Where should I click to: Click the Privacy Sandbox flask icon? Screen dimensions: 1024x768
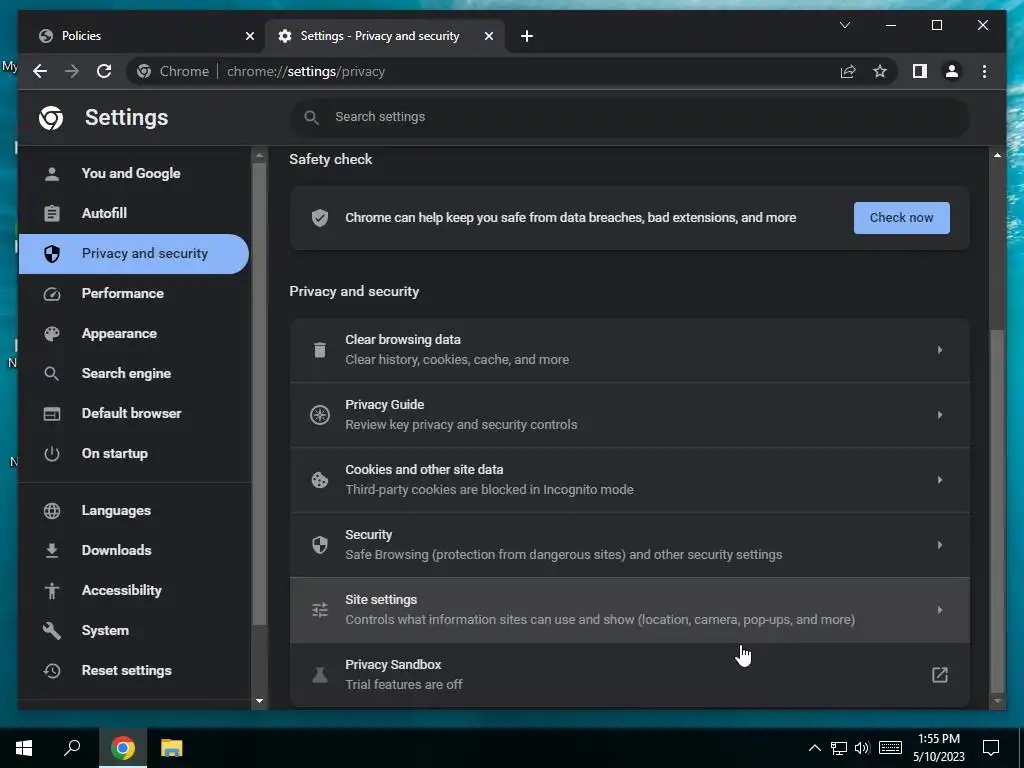point(319,675)
